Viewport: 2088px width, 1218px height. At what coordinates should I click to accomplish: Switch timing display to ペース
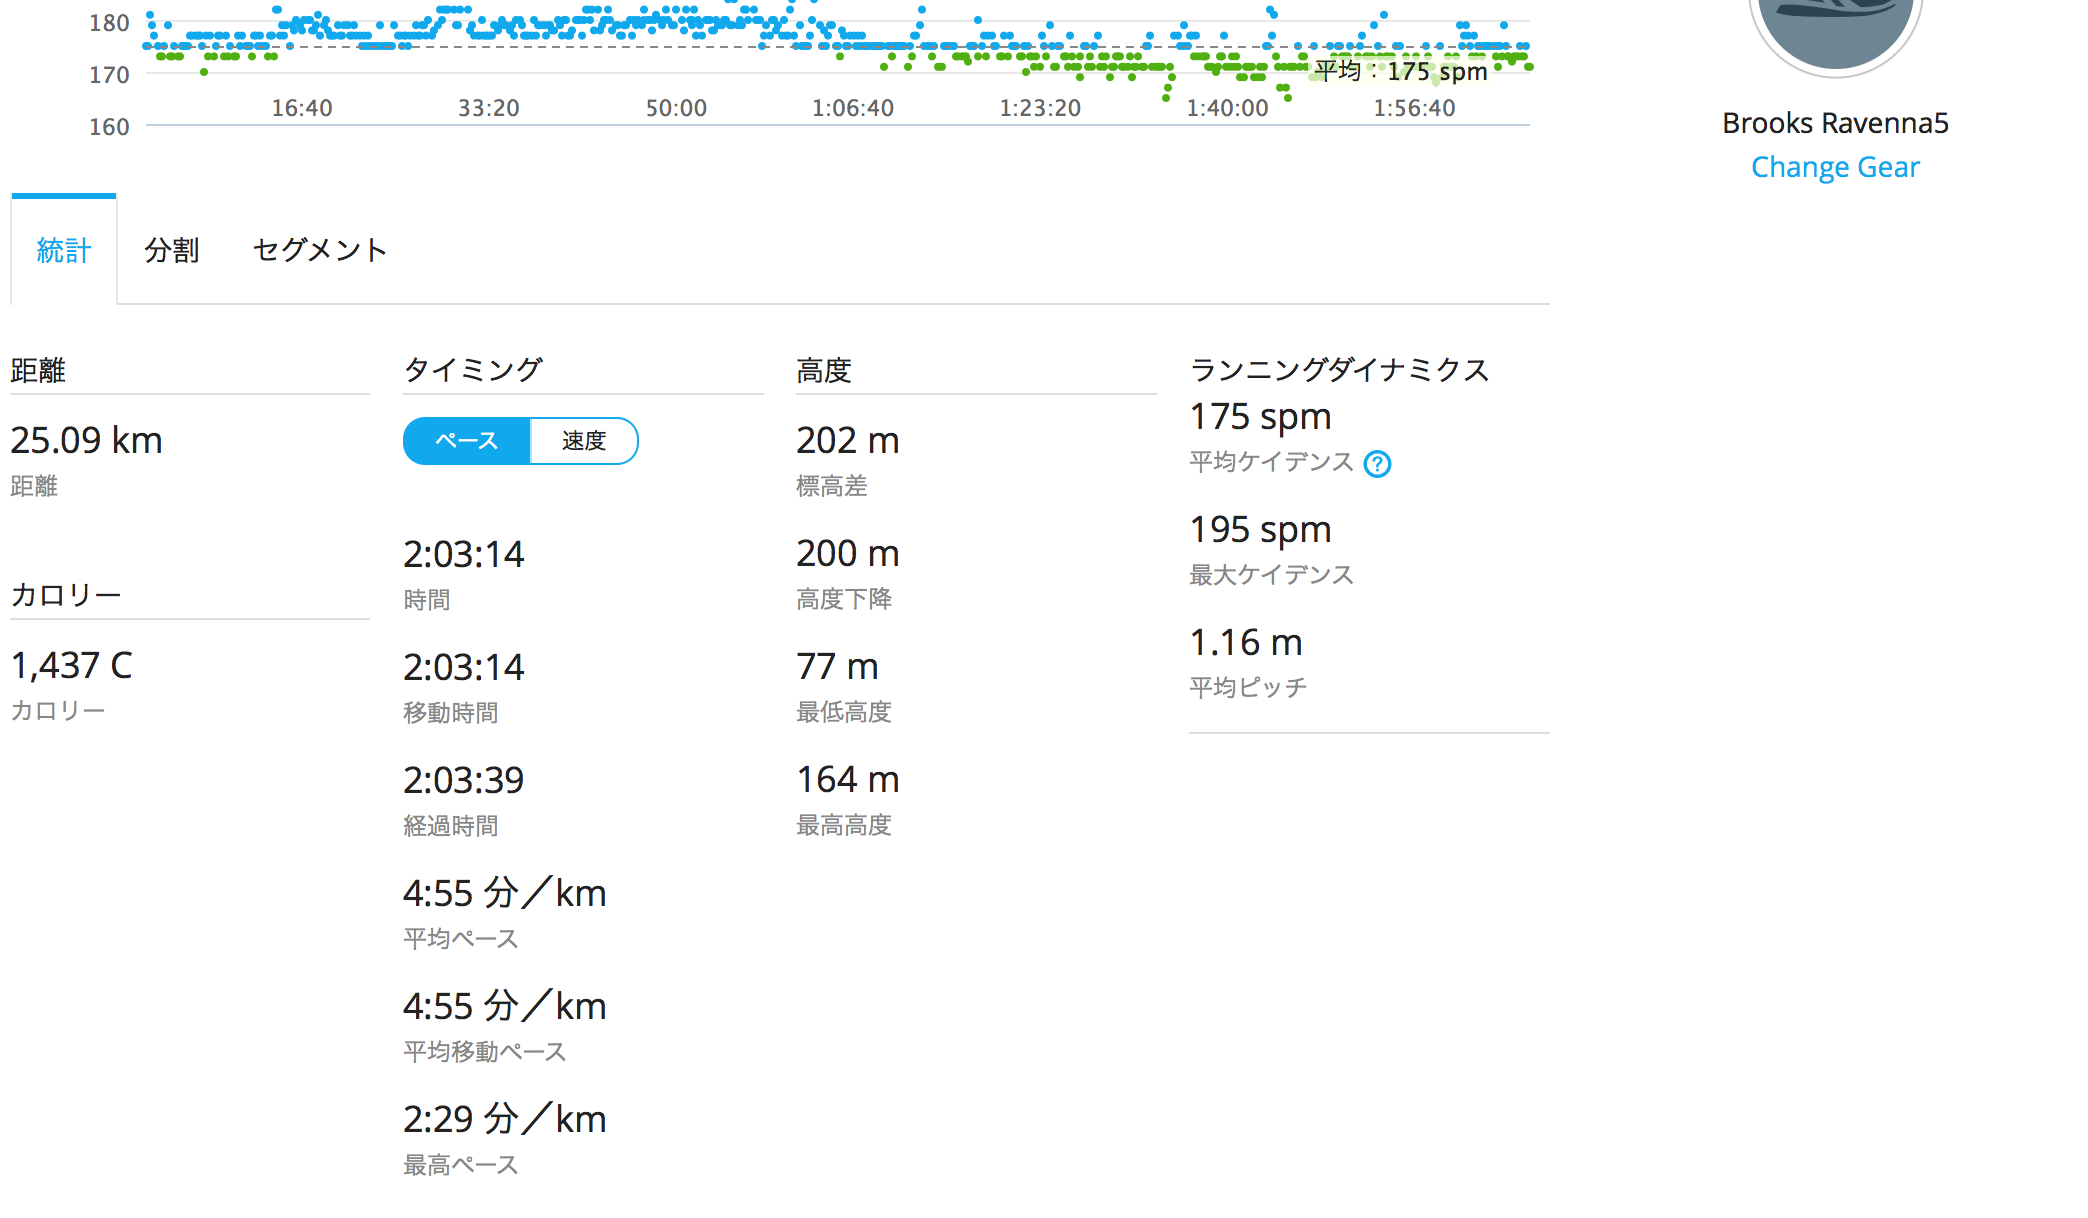(466, 441)
